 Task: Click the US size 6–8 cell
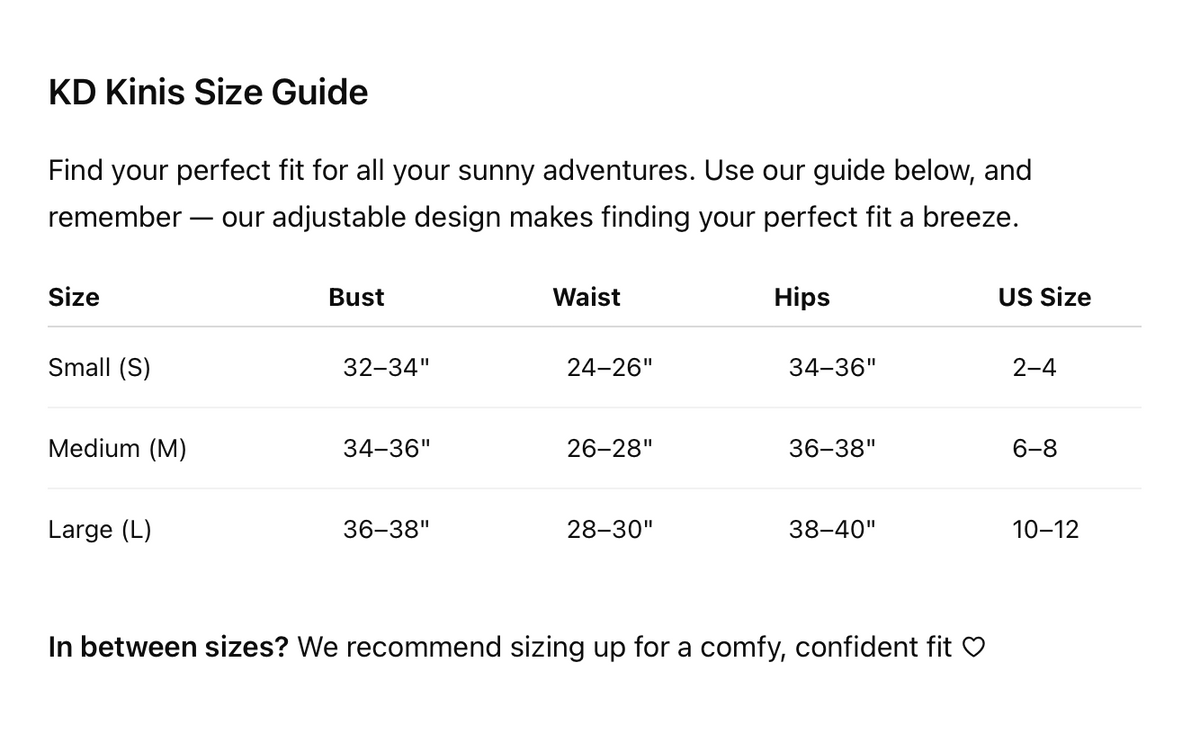(1034, 449)
